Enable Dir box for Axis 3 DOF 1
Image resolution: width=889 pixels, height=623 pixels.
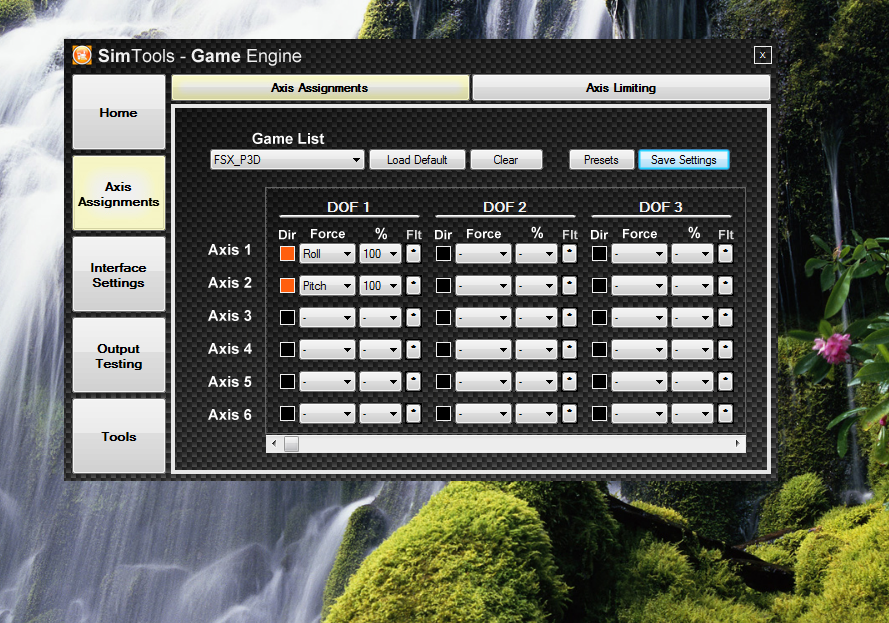pos(287,317)
